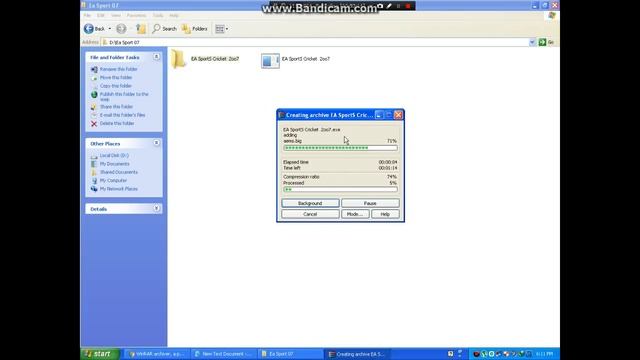Open the Back history dropdown arrow
This screenshot has width=640, height=360.
(109, 29)
